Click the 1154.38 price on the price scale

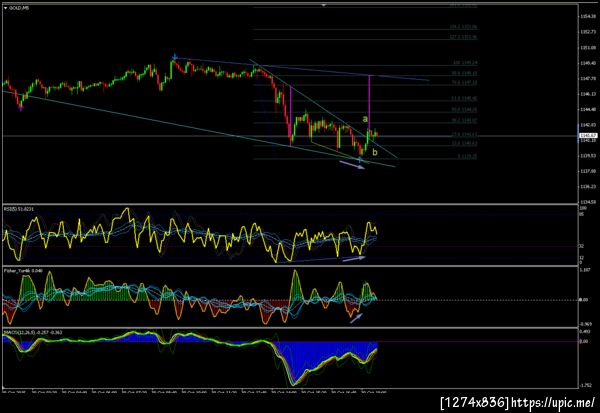point(587,16)
